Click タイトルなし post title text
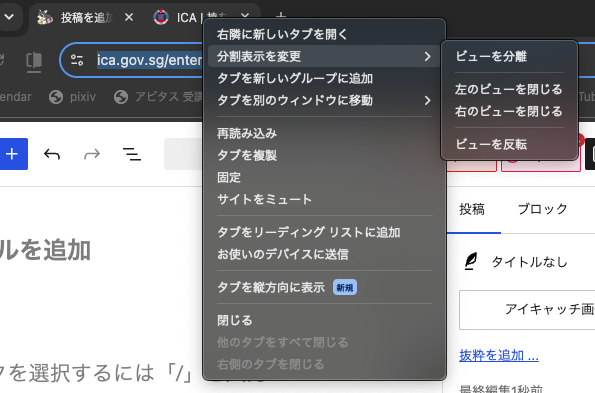 tap(529, 262)
